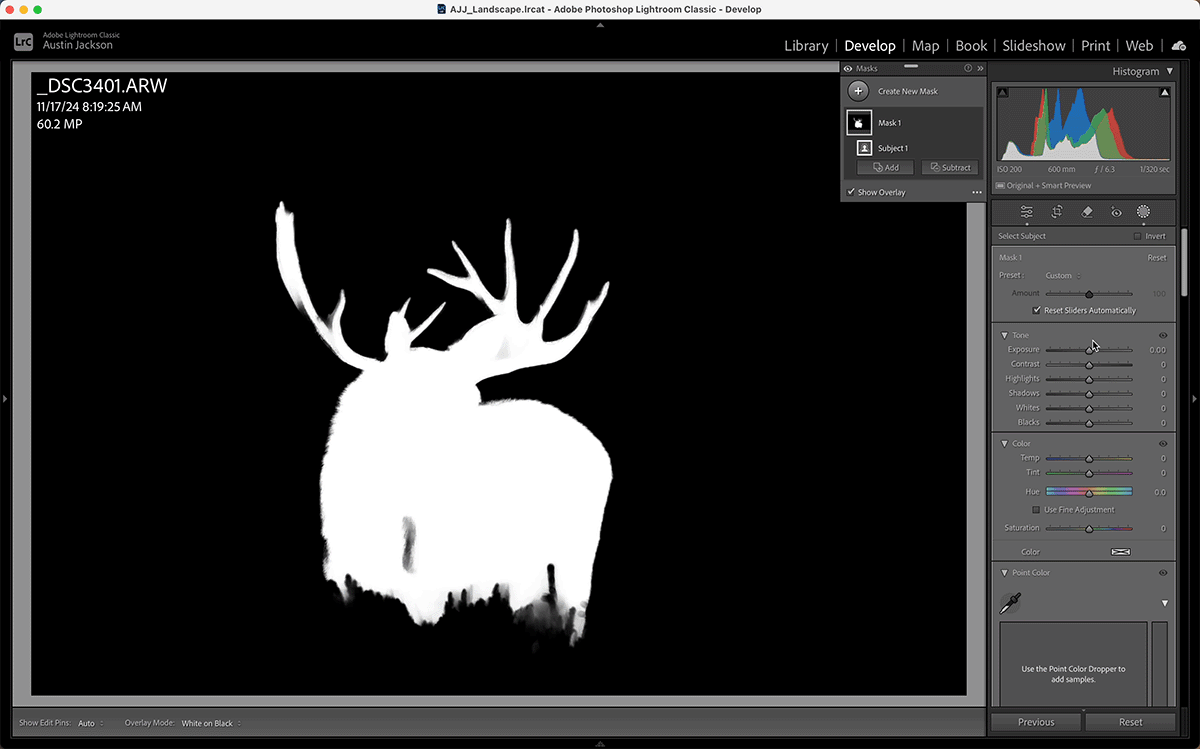Viewport: 1200px width, 749px height.
Task: Collapse the Tone section triangle
Action: 1004,335
